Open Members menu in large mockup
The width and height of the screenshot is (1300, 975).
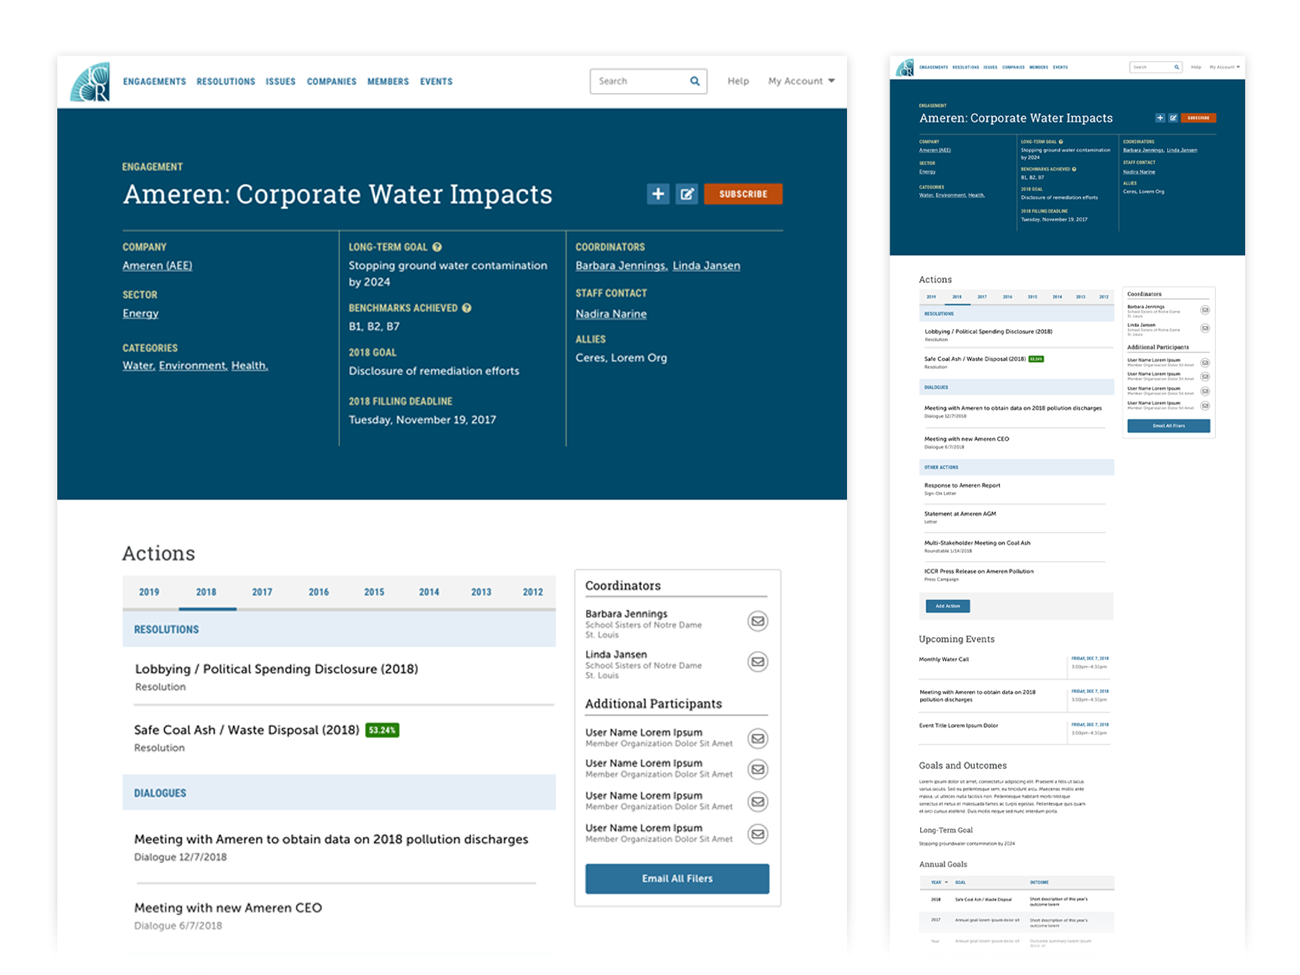coord(388,82)
